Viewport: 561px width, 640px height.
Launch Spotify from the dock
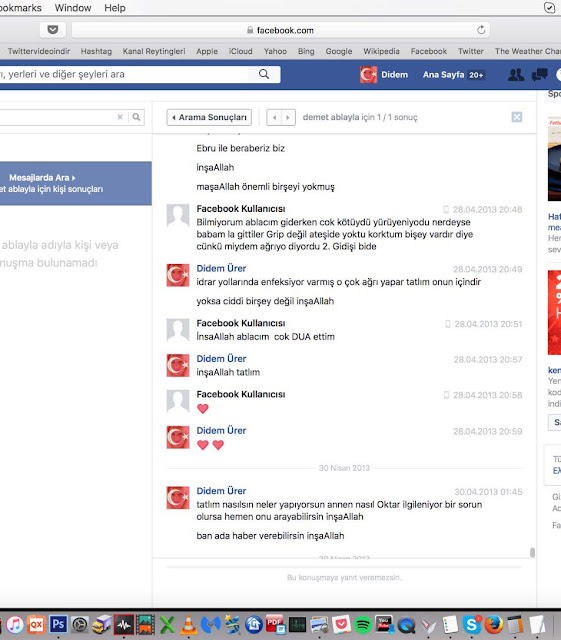[363, 624]
